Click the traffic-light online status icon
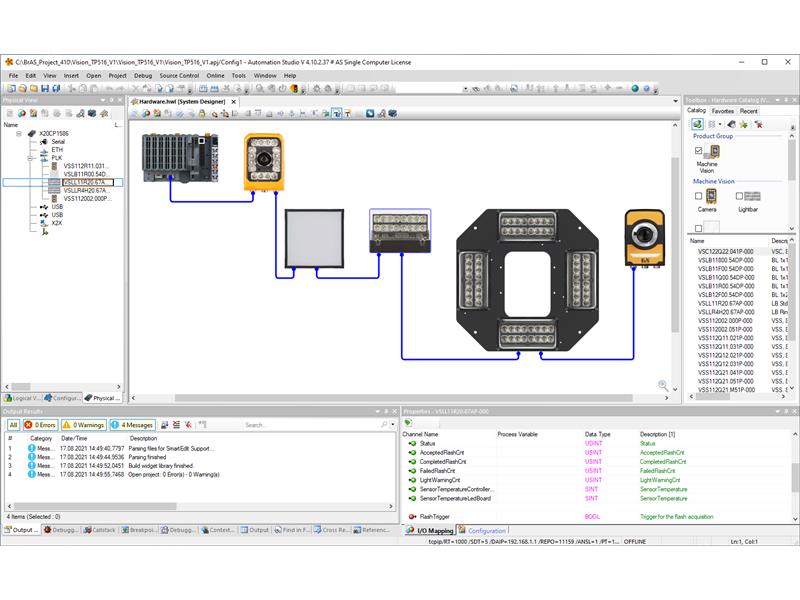This screenshot has width=800, height=600. pyautogui.click(x=294, y=88)
